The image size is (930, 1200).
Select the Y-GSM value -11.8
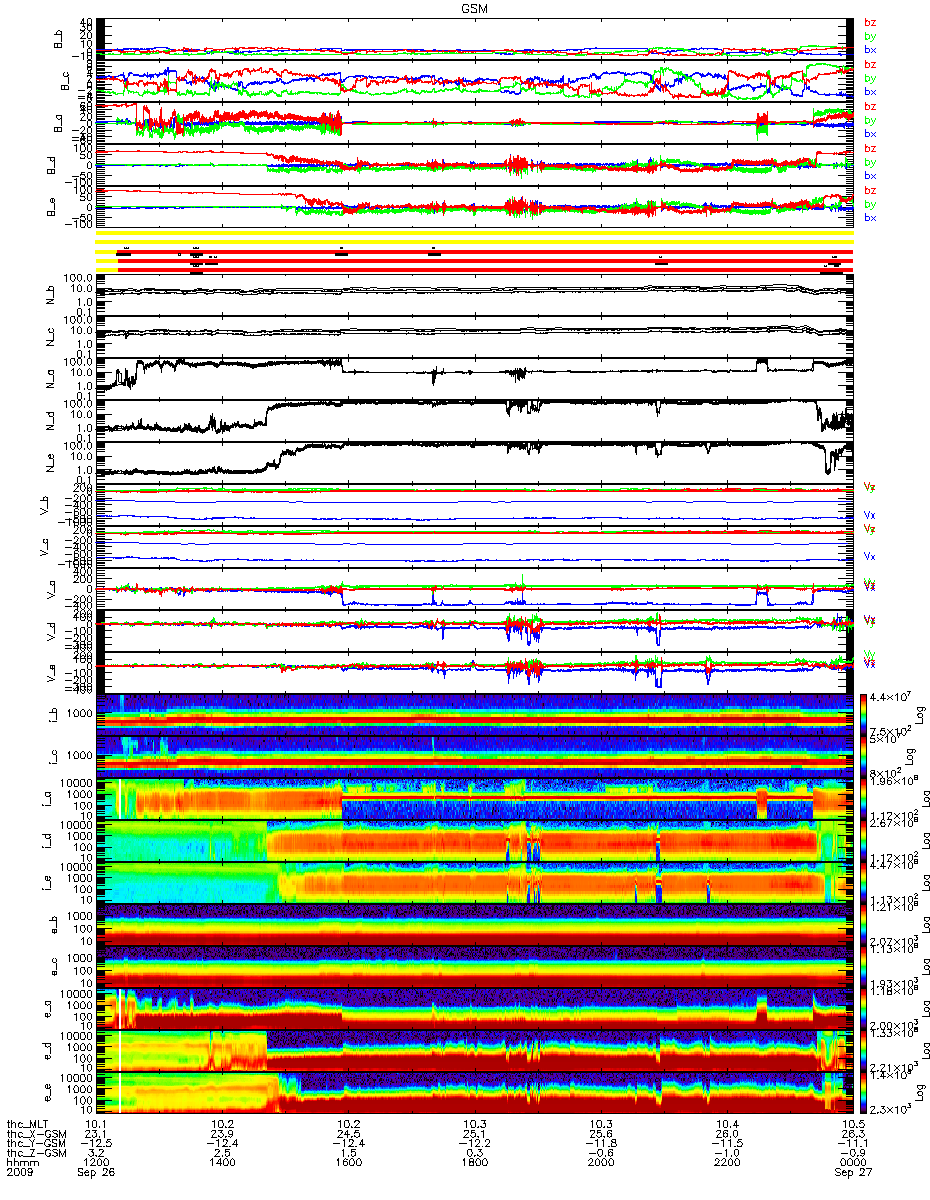point(600,1144)
